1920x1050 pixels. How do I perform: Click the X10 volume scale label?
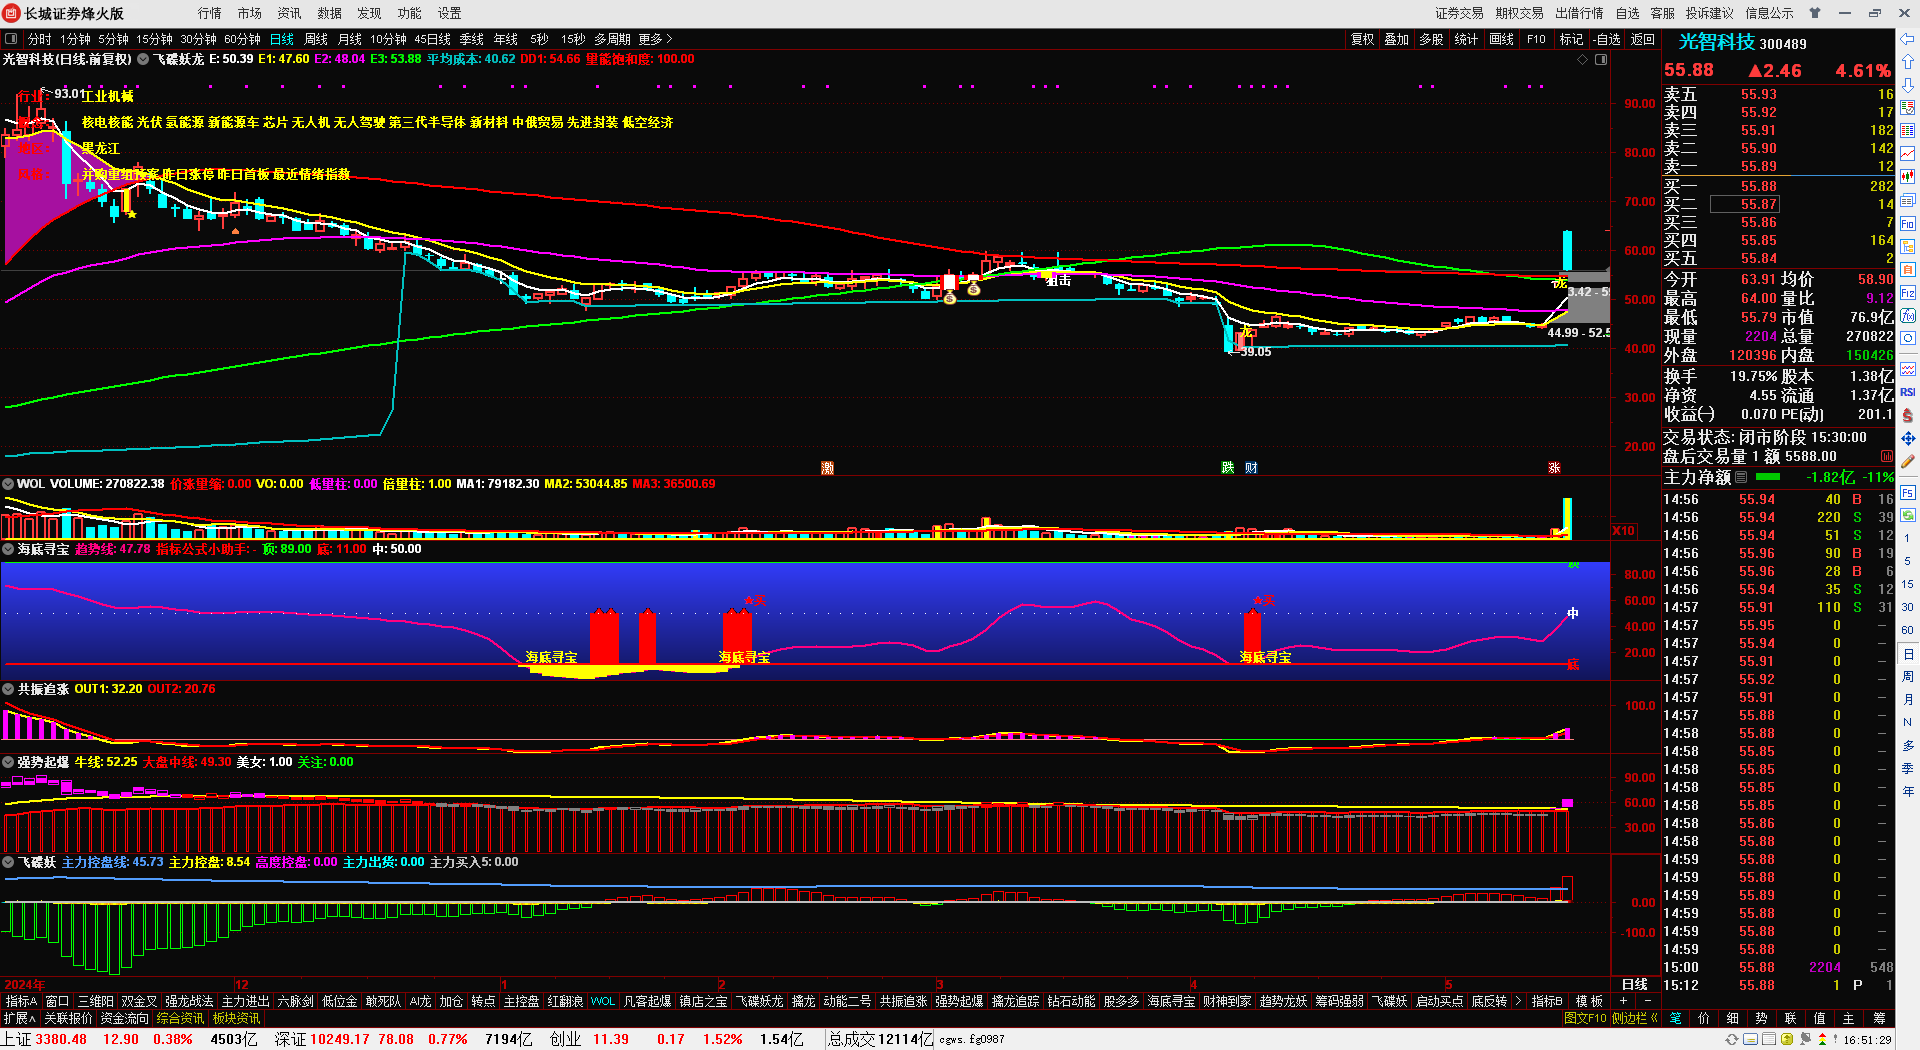[x=1623, y=531]
